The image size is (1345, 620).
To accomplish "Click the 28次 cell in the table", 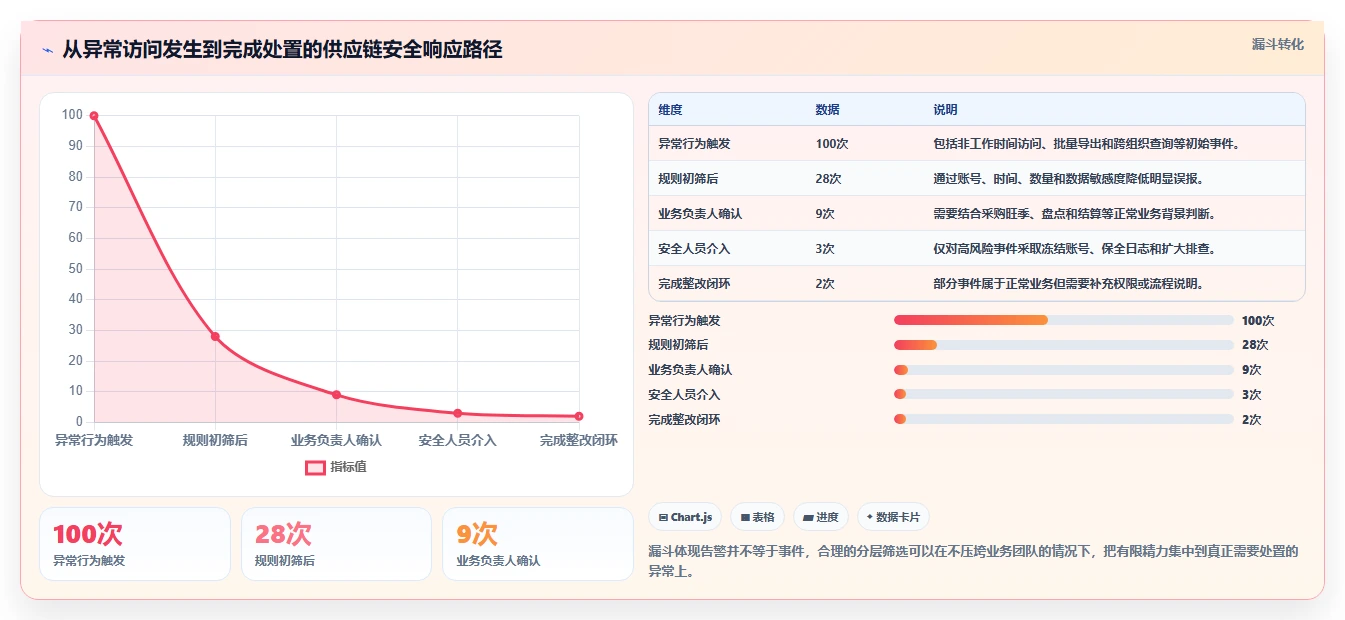I will 829,179.
